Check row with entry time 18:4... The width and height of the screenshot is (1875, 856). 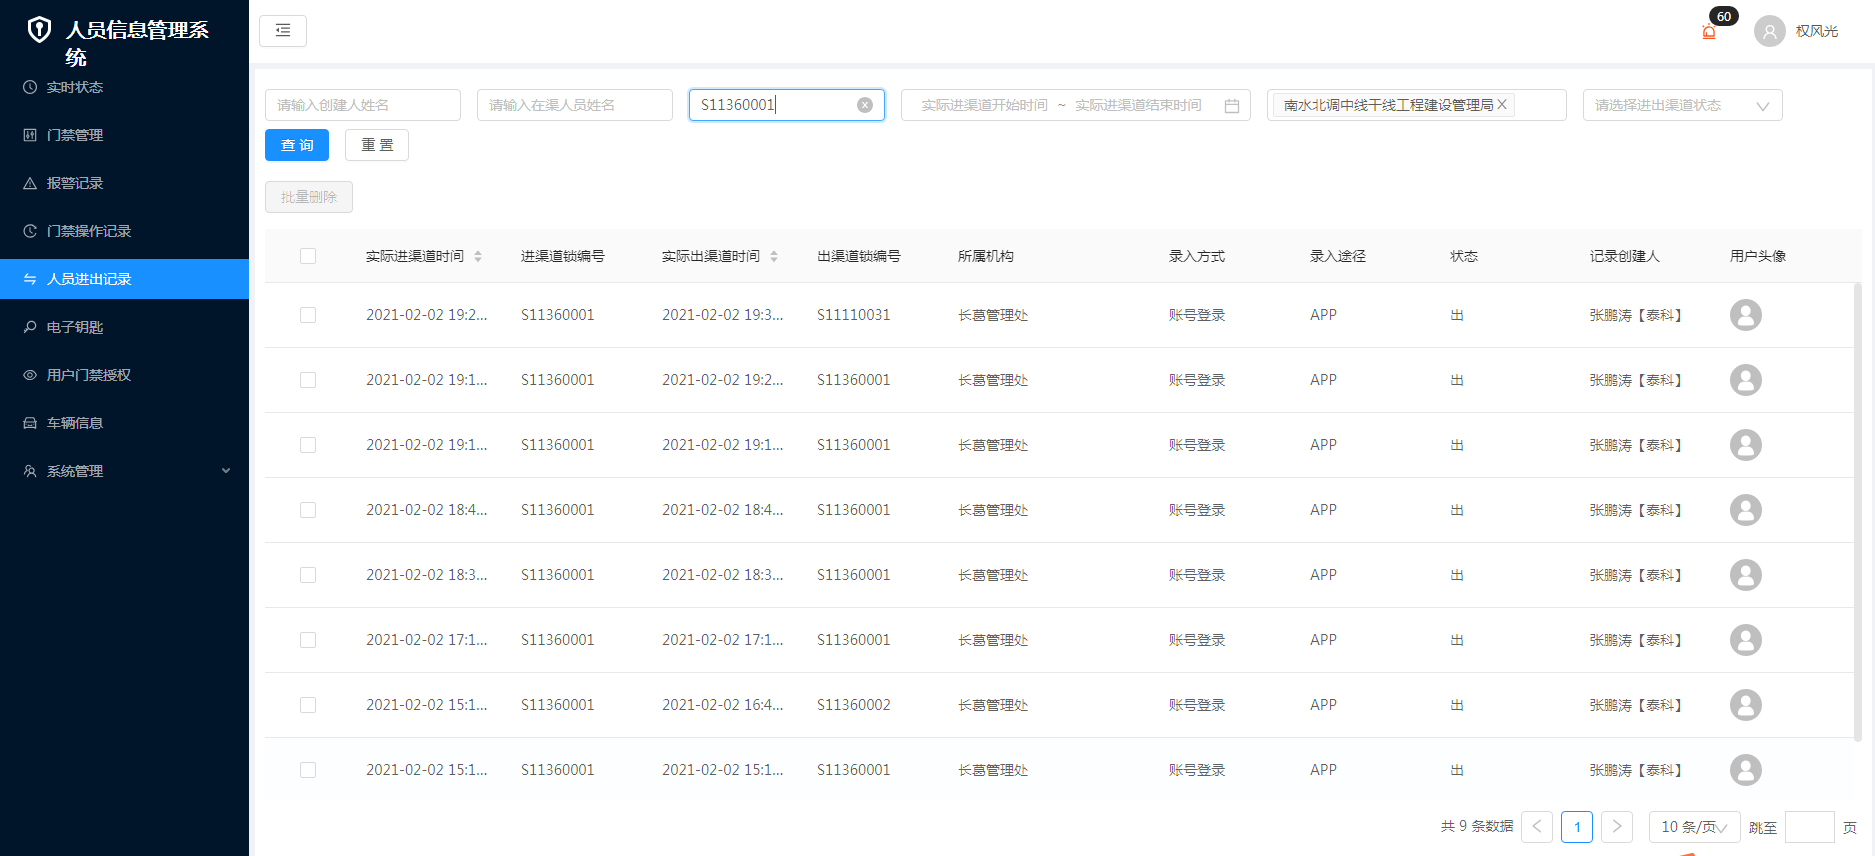[x=308, y=510]
